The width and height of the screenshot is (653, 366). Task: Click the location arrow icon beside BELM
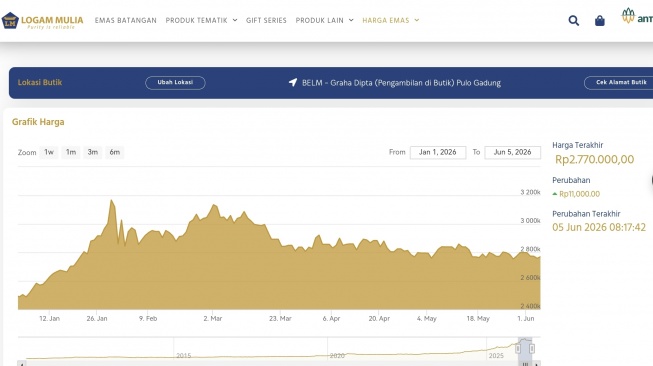click(x=293, y=82)
